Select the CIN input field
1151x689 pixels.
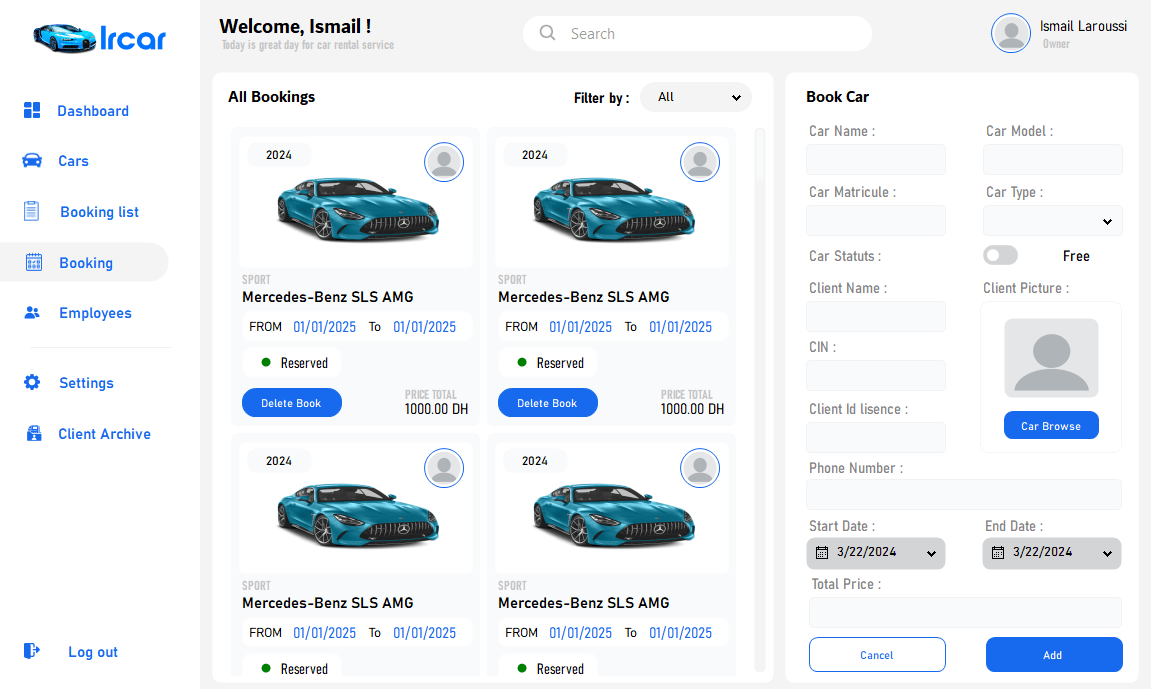(x=876, y=375)
